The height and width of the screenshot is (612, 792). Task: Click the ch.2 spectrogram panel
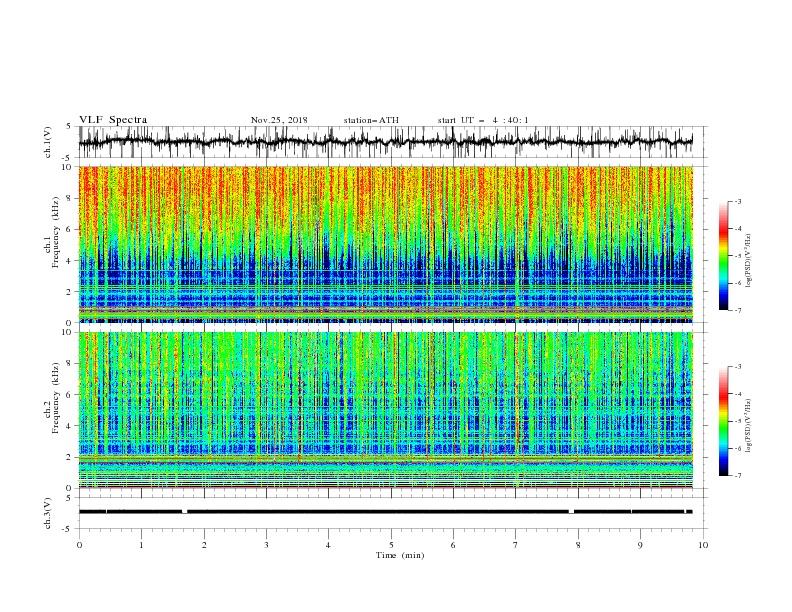click(385, 410)
